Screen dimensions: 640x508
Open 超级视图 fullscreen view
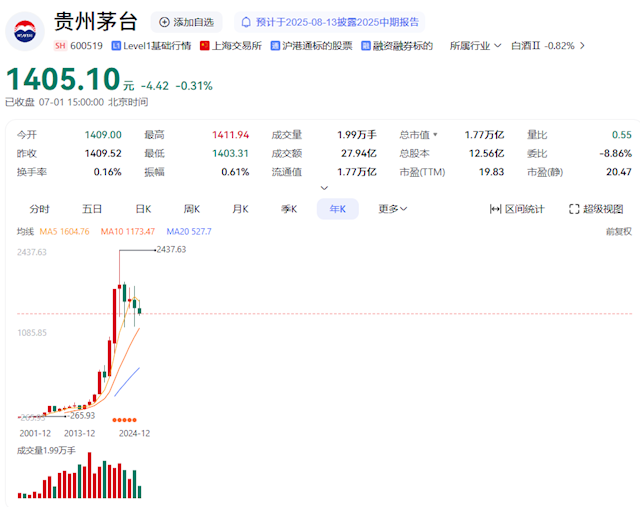click(x=596, y=209)
